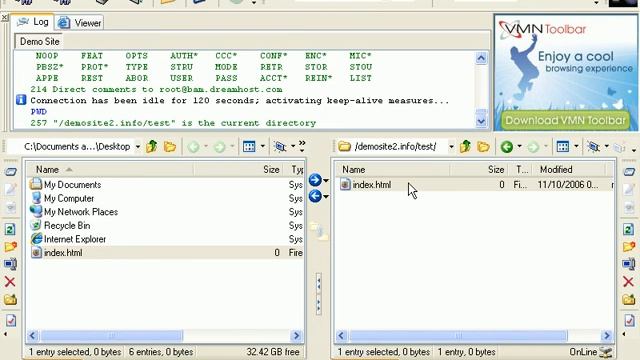Click the remote pane filter icon

pyautogui.click(x=593, y=146)
